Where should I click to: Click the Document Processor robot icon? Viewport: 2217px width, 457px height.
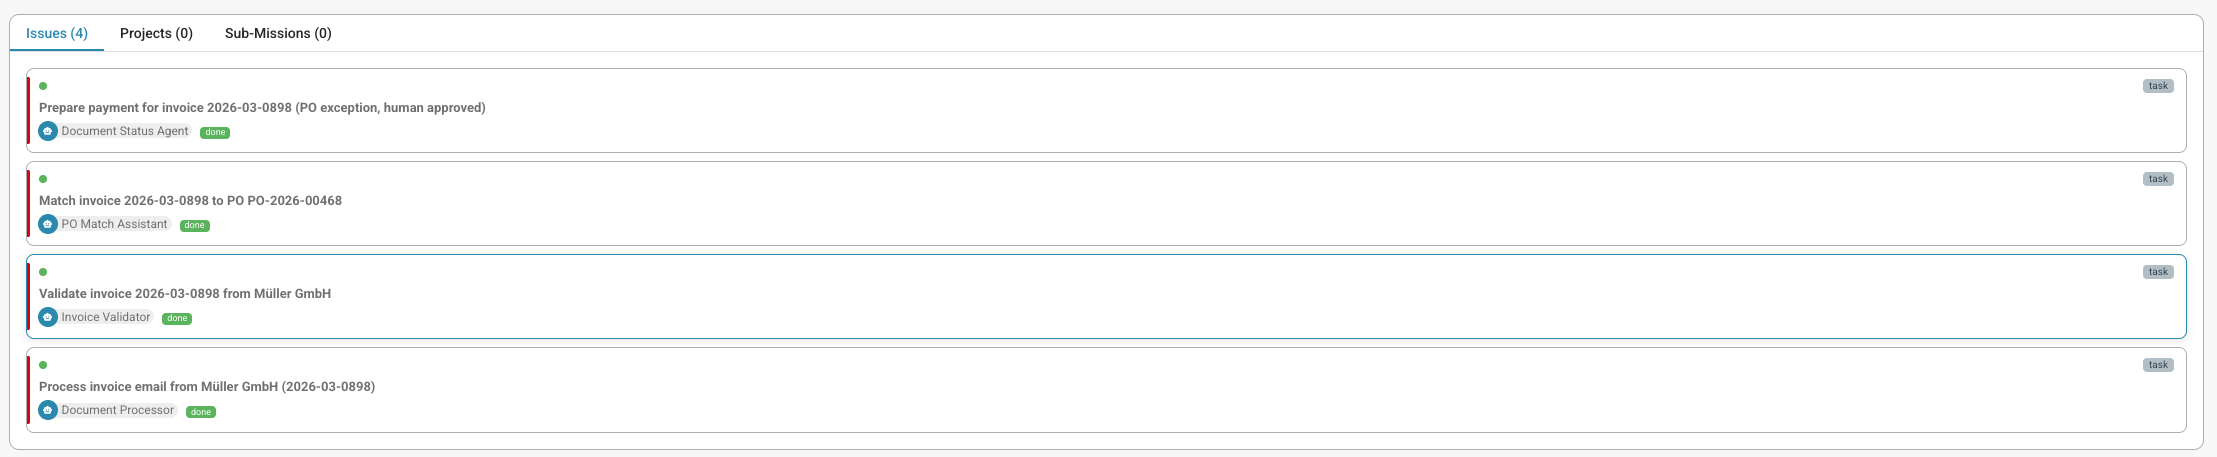[47, 410]
